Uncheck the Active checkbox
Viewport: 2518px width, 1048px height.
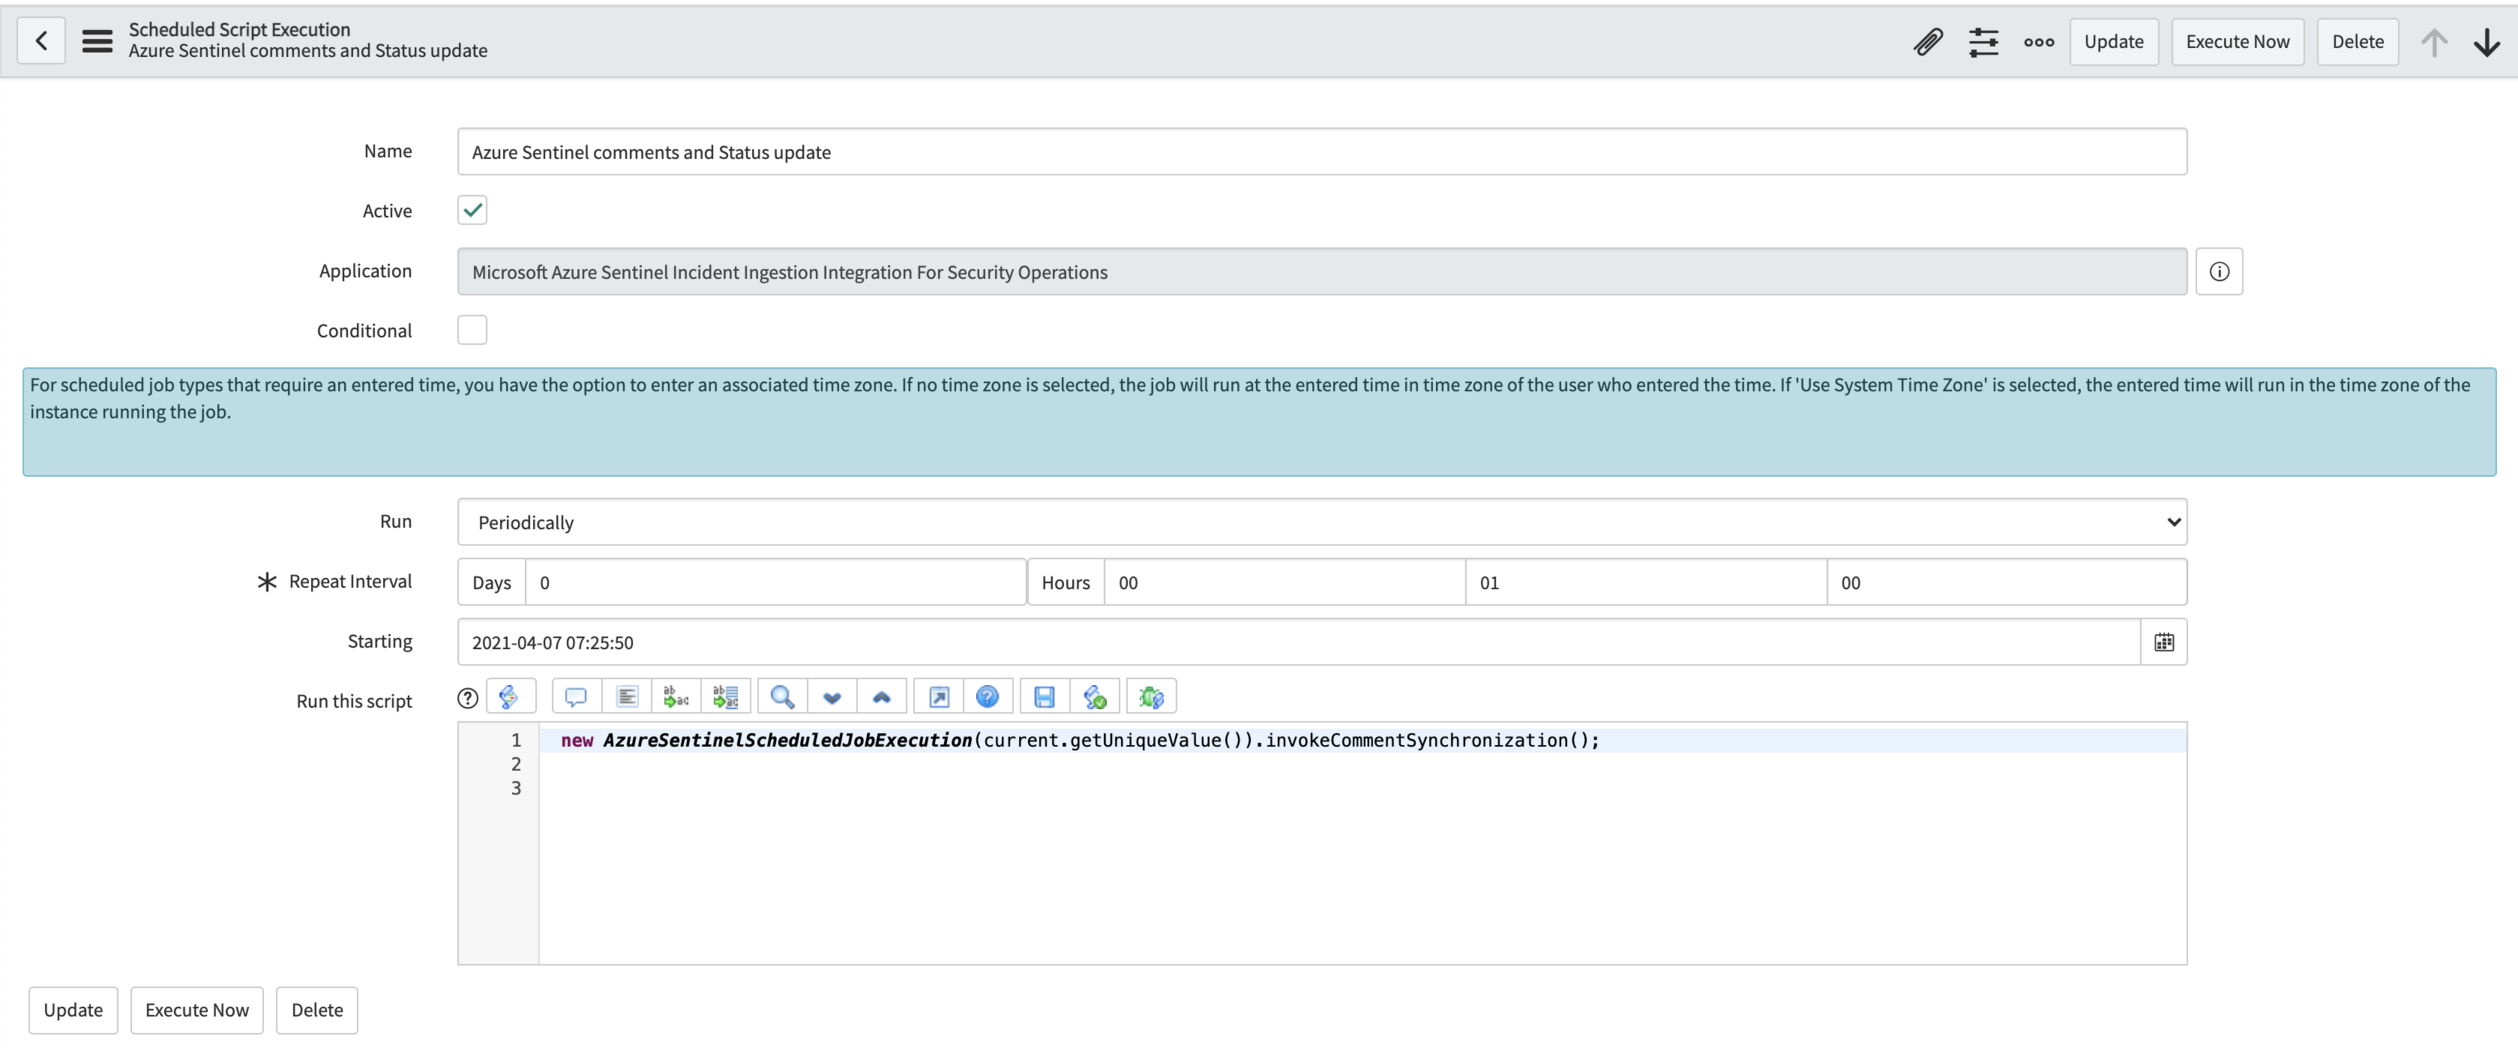(472, 210)
